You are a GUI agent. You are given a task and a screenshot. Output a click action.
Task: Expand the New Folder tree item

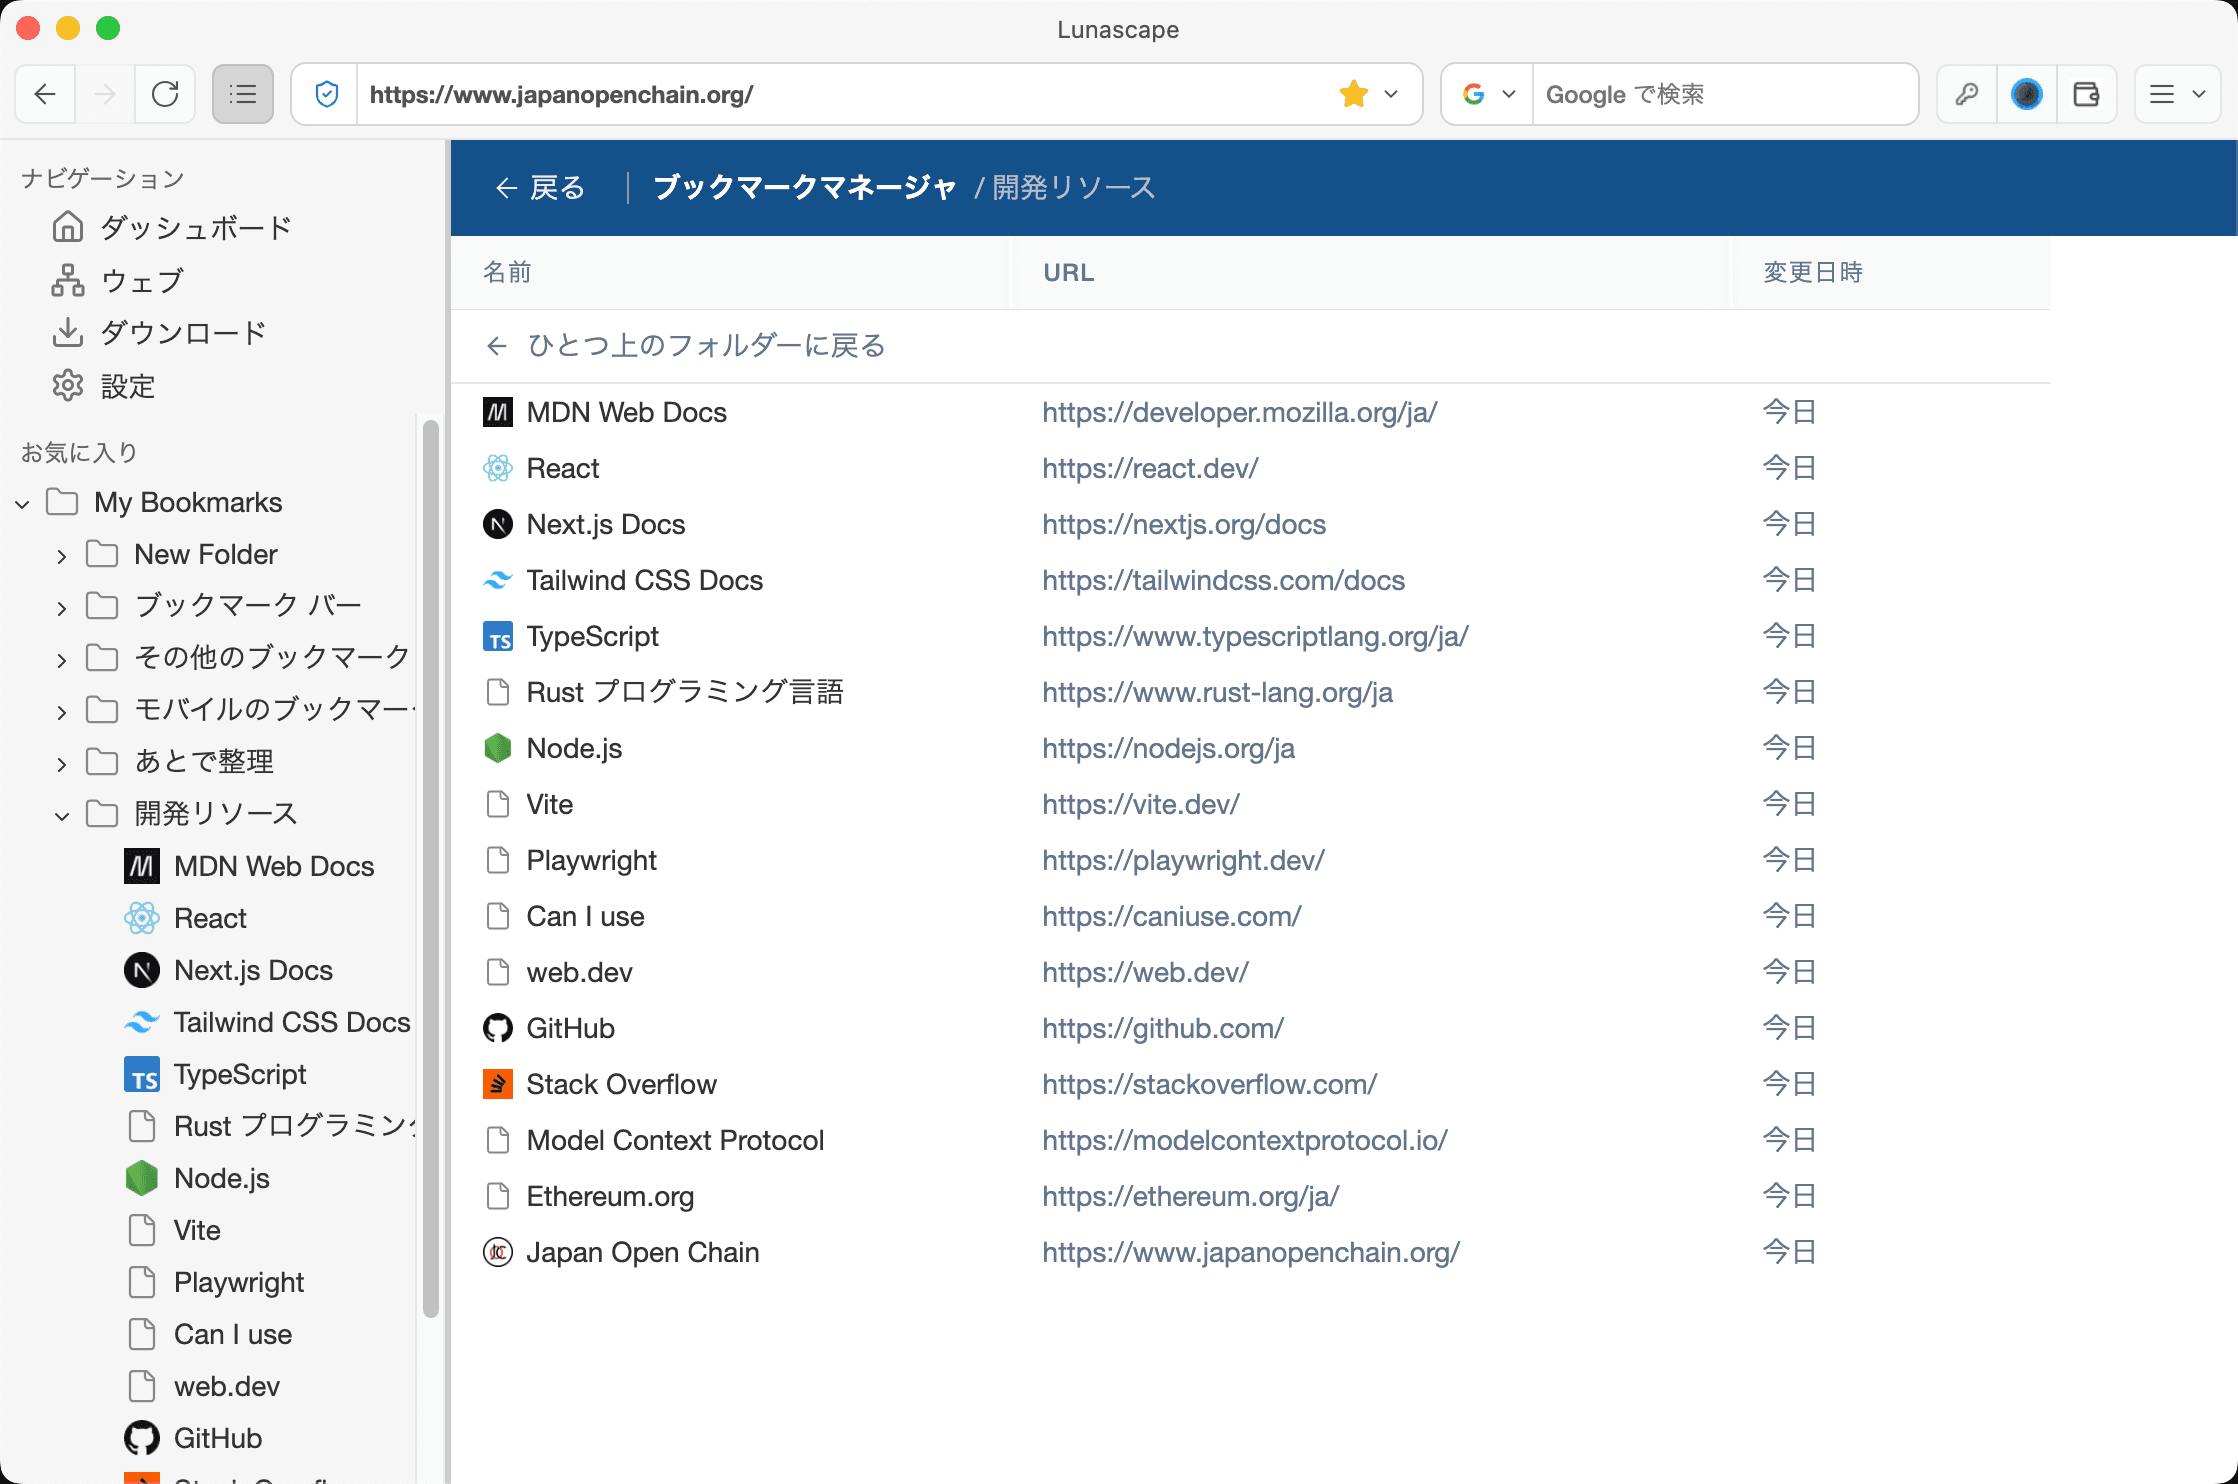[x=62, y=556]
